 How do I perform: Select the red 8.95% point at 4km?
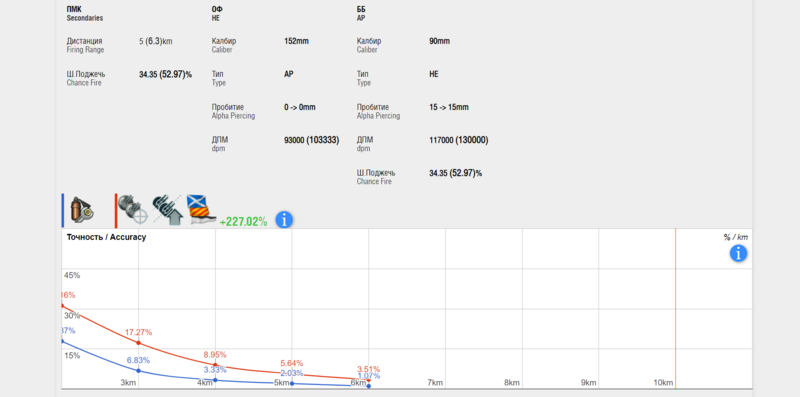click(x=215, y=365)
